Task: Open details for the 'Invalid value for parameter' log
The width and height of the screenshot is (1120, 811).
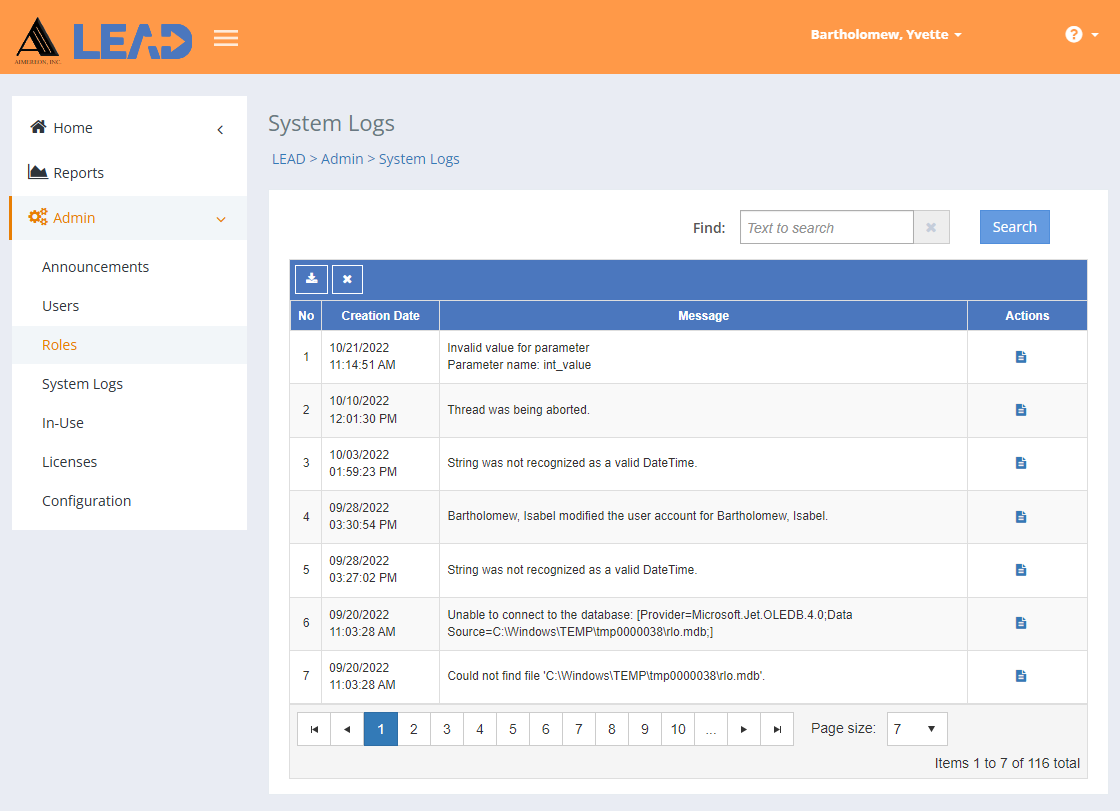Action: coord(1020,356)
